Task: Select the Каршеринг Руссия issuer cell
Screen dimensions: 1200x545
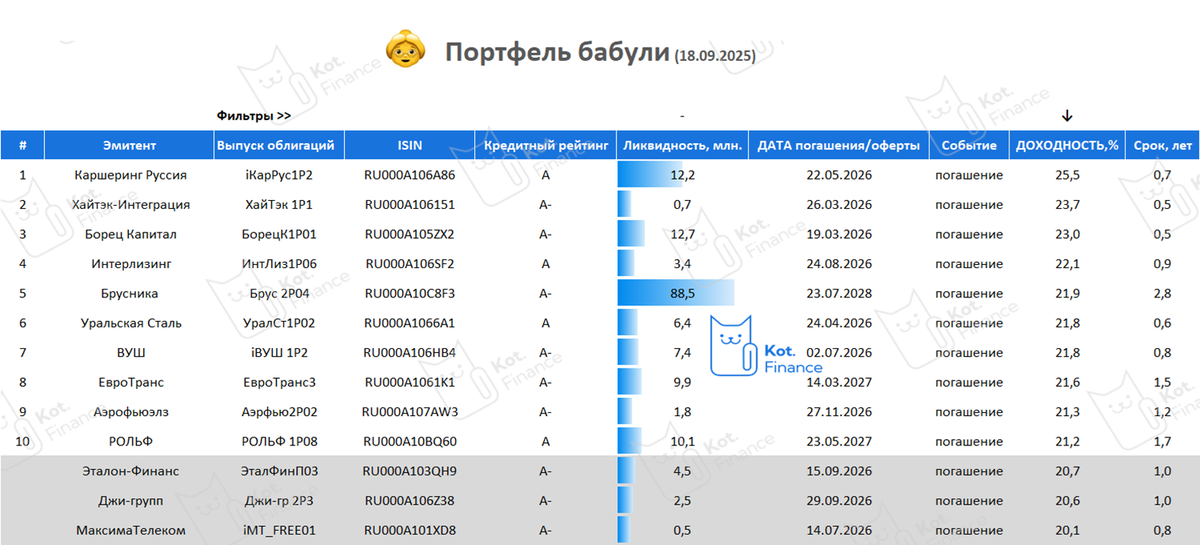Action: point(130,175)
